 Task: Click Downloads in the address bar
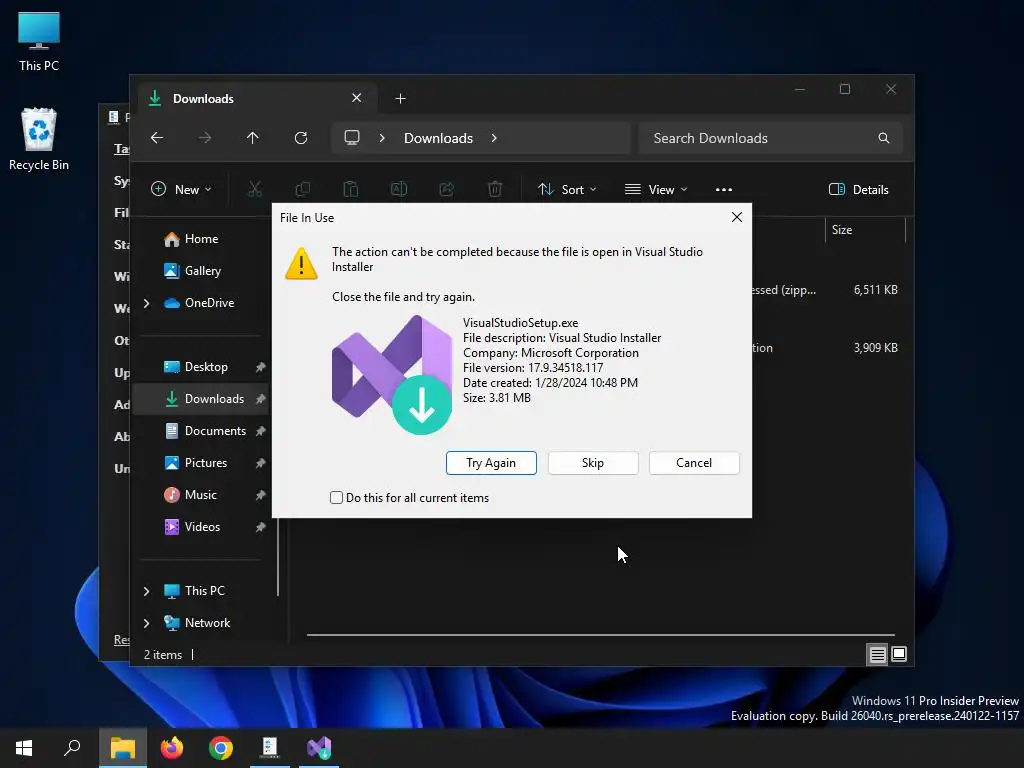(x=438, y=138)
